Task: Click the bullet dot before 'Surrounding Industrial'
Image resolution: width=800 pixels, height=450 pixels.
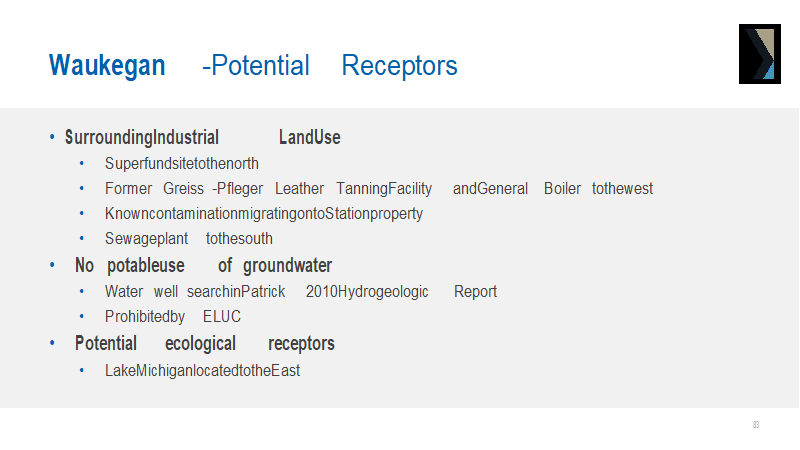Action: point(52,138)
